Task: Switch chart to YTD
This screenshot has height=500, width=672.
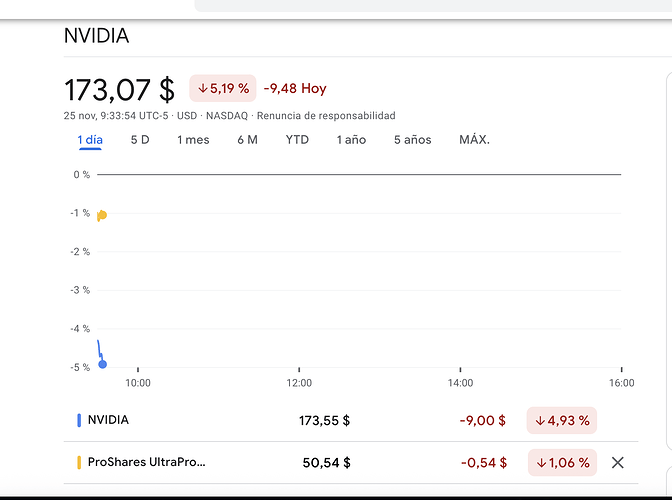Action: click(x=297, y=140)
